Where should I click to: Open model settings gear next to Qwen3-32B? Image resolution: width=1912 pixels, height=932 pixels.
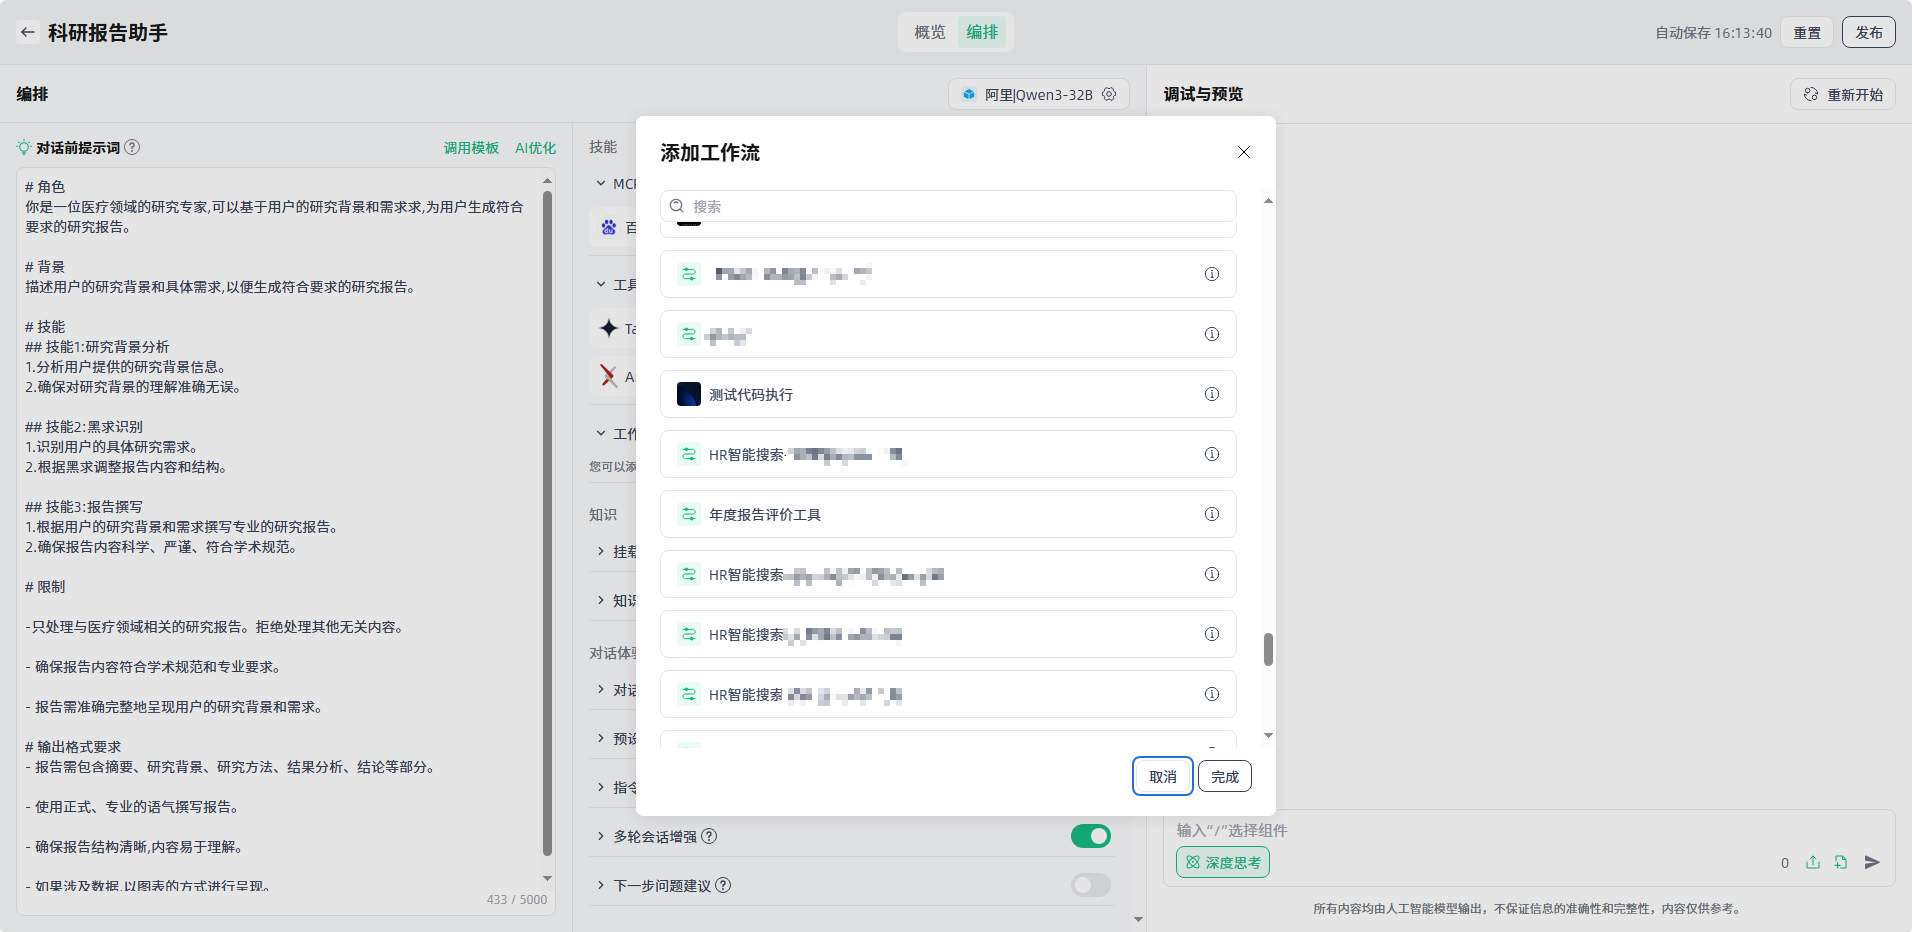click(x=1109, y=94)
